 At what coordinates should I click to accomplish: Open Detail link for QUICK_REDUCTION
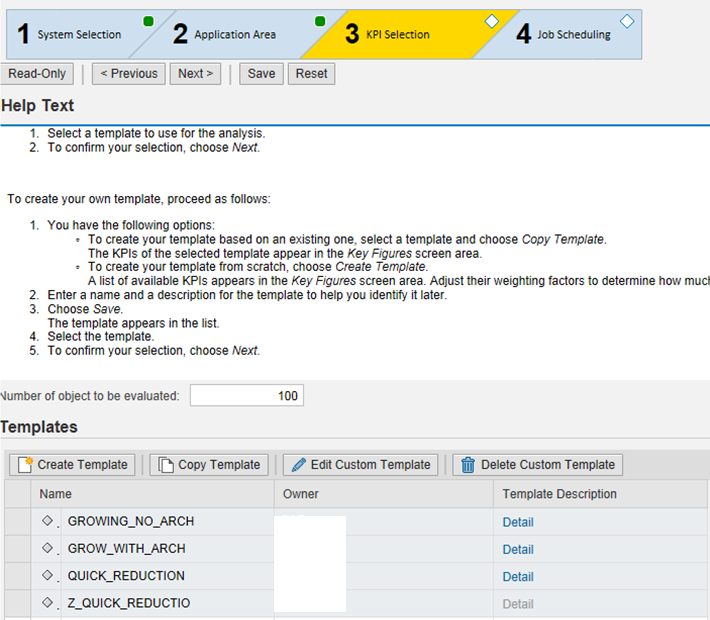(x=518, y=577)
